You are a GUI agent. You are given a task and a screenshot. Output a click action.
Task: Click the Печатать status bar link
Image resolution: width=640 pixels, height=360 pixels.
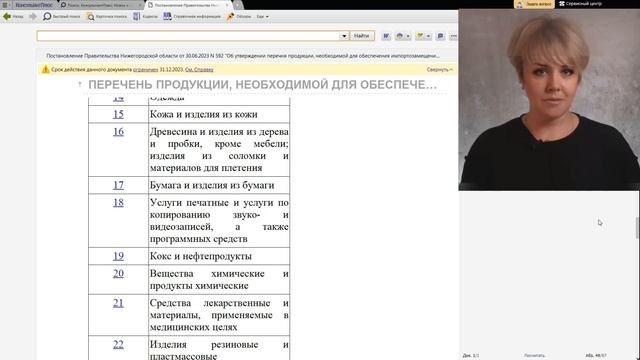click(x=534, y=356)
